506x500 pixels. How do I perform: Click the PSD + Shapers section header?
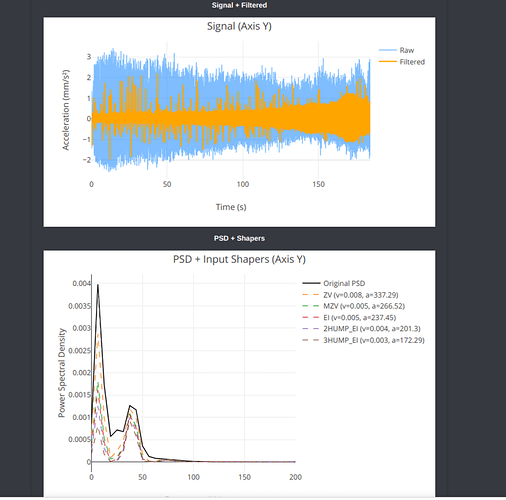(x=239, y=238)
